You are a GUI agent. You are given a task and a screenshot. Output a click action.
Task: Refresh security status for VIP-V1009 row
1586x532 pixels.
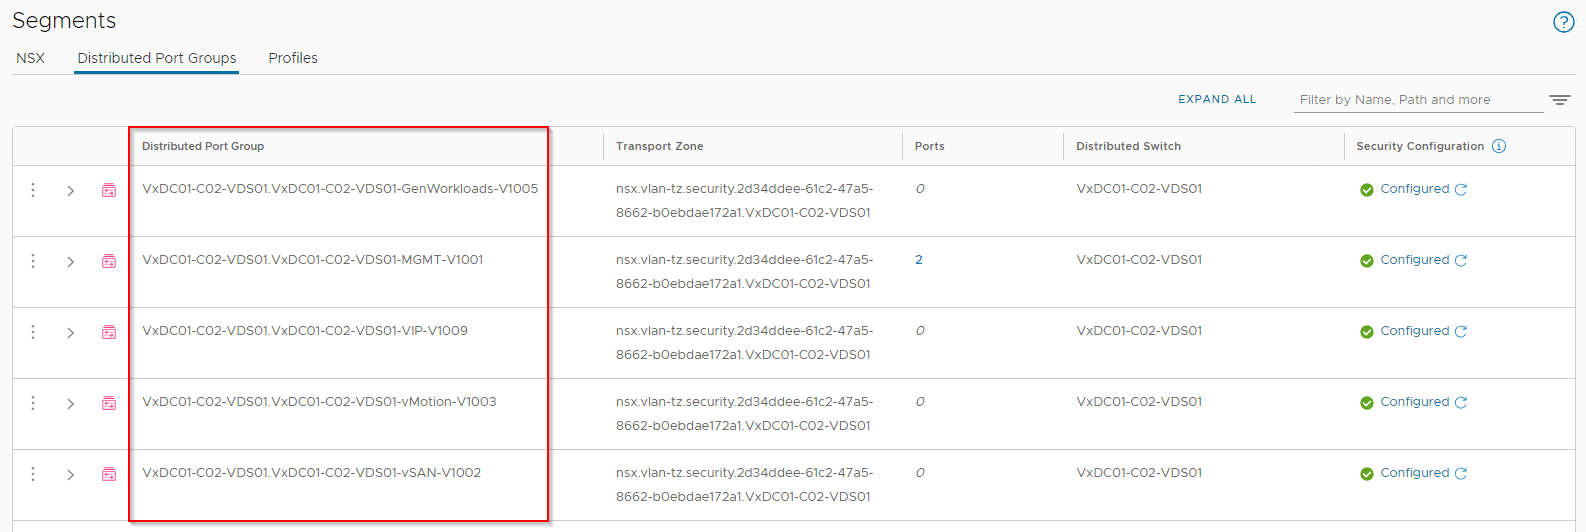[x=1461, y=331]
